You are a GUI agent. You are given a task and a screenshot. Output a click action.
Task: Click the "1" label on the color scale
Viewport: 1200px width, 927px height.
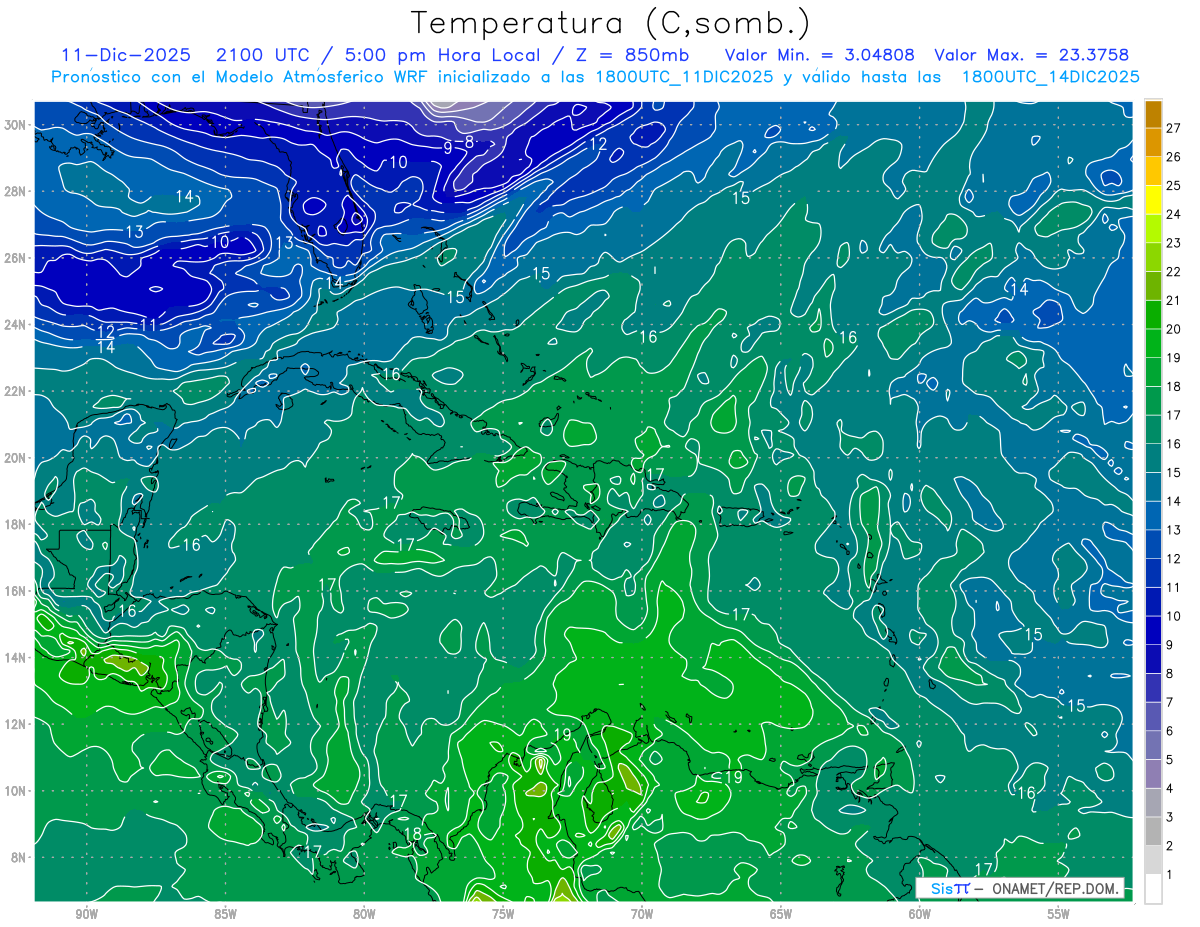pyautogui.click(x=1170, y=875)
